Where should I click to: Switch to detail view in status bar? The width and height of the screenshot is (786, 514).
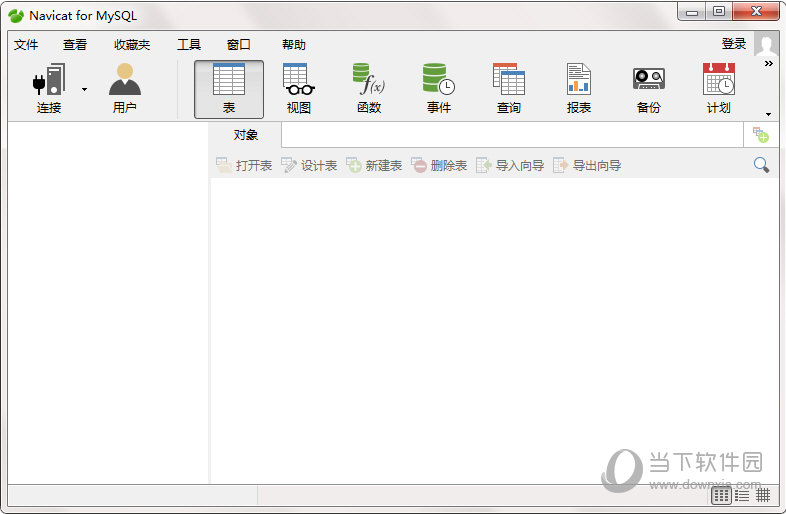click(742, 496)
